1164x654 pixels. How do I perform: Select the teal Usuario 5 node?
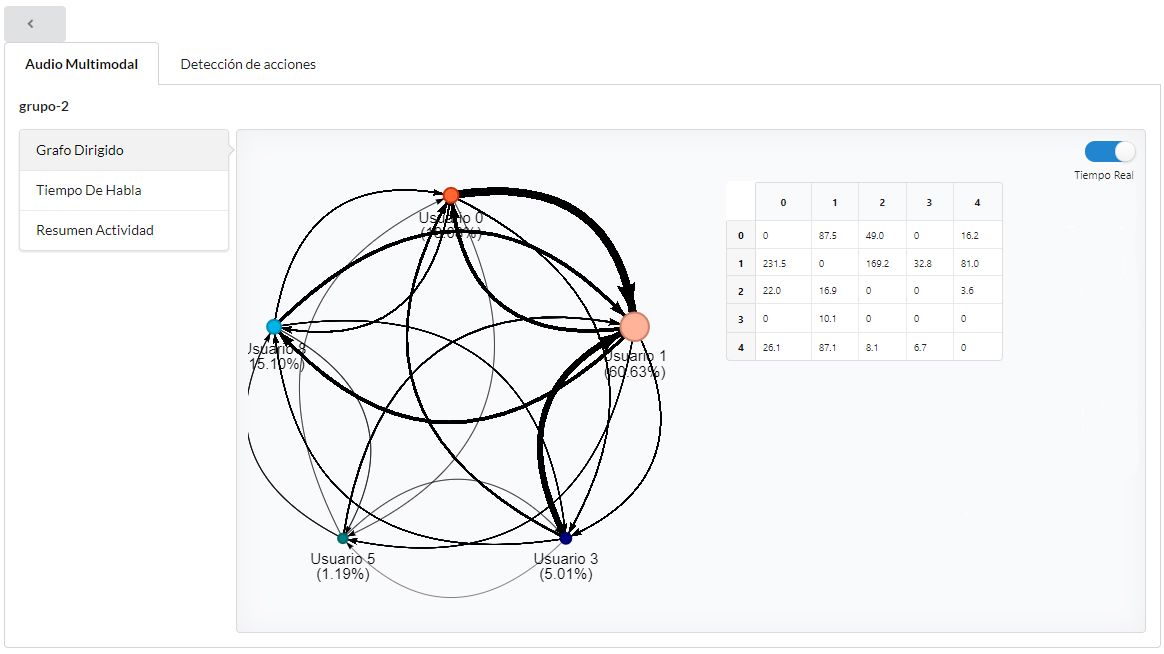[343, 538]
